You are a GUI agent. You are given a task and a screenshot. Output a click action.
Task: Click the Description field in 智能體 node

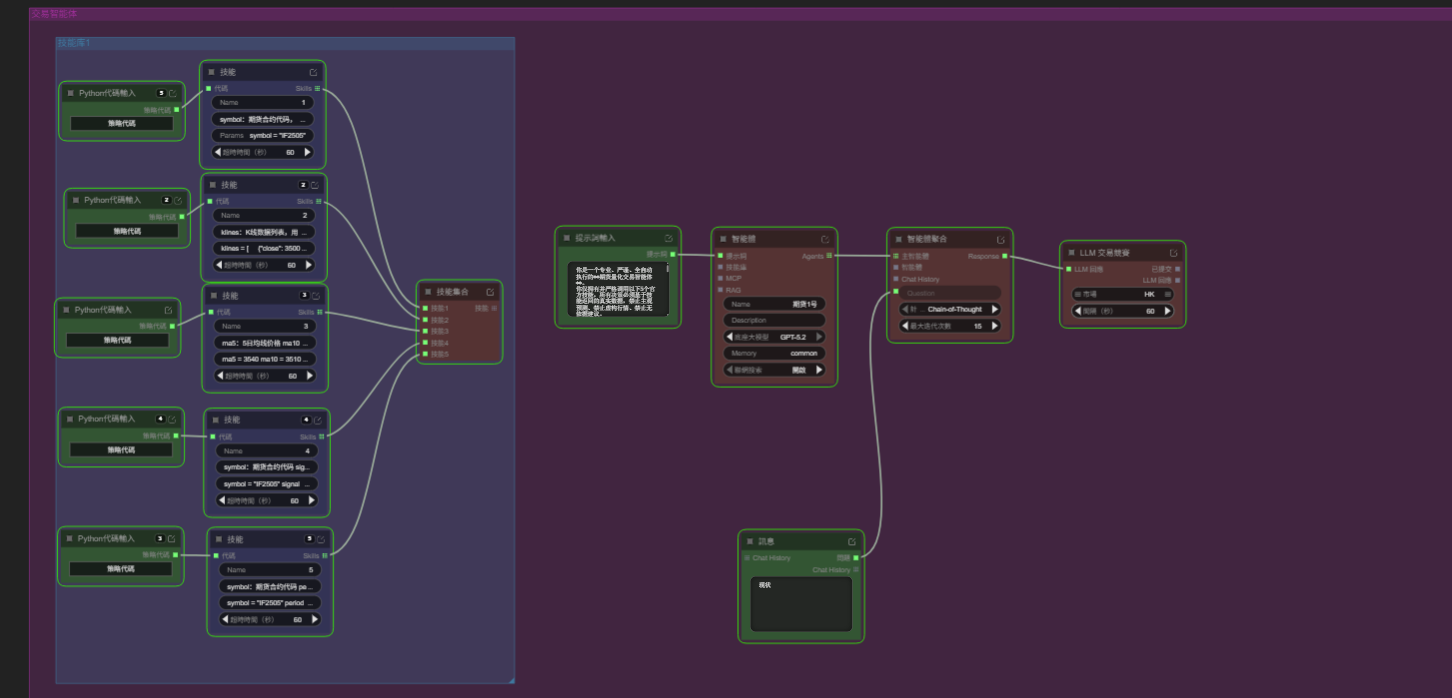click(x=774, y=321)
